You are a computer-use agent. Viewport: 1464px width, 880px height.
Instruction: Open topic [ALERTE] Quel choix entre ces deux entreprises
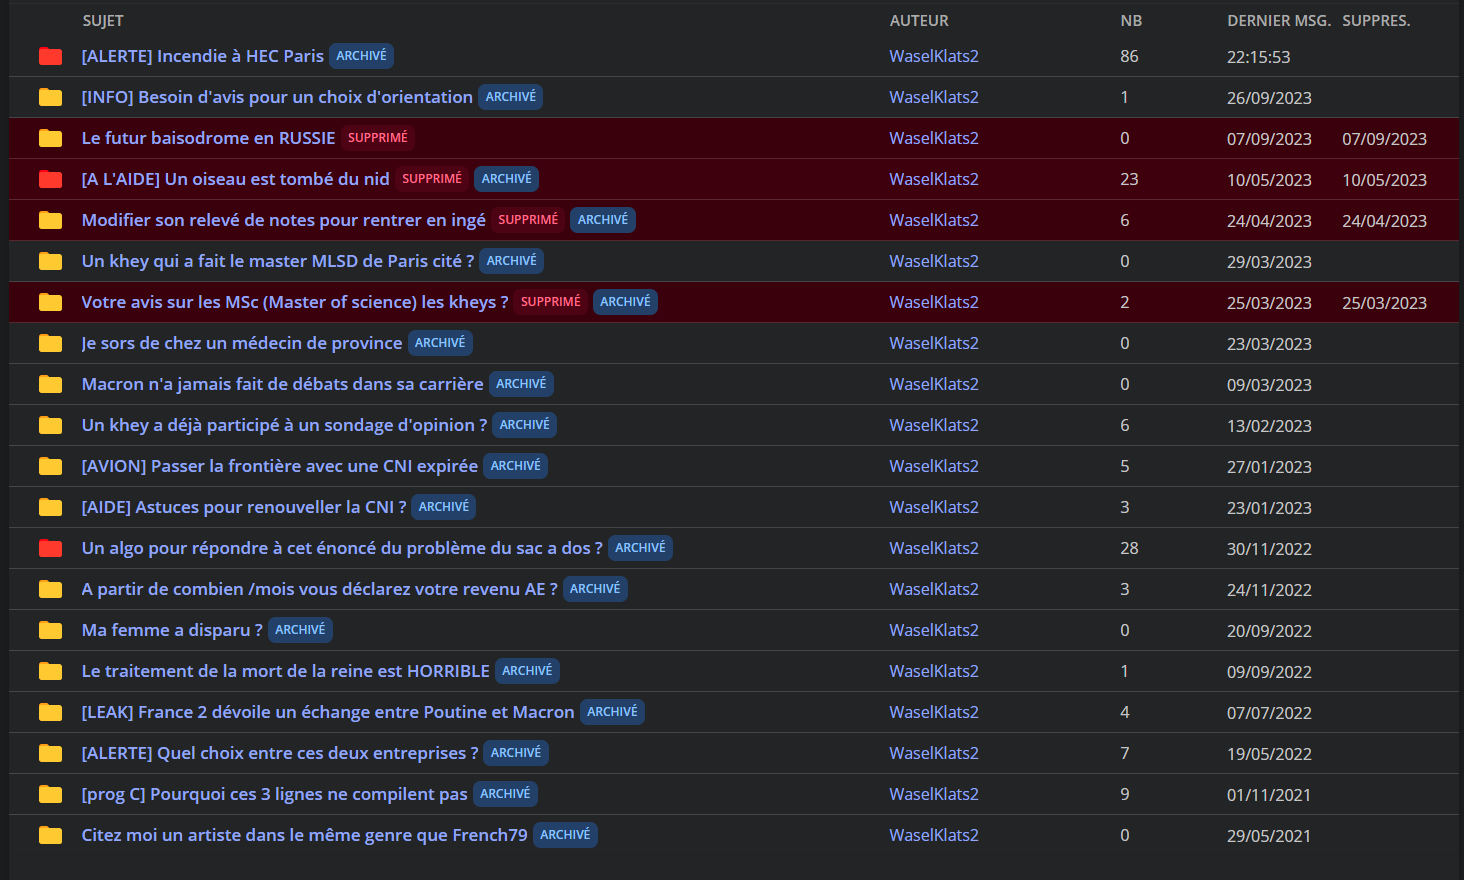280,753
